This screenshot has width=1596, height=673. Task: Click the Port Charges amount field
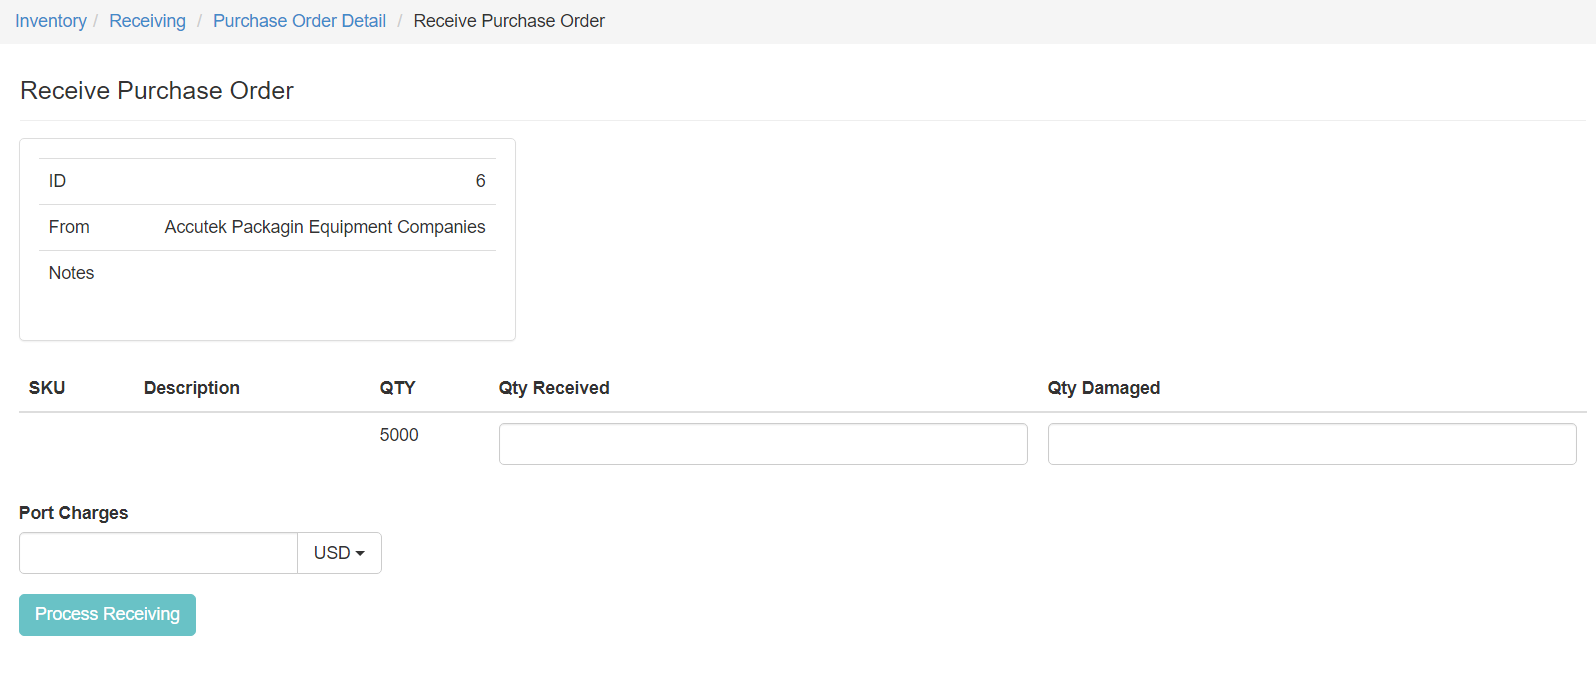158,553
